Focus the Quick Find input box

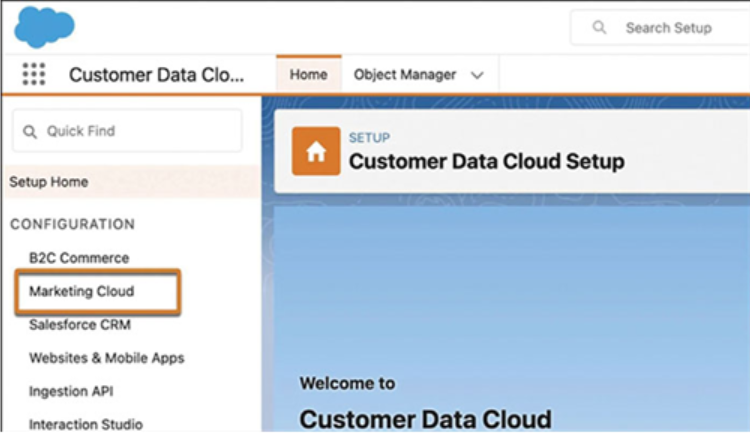click(127, 131)
